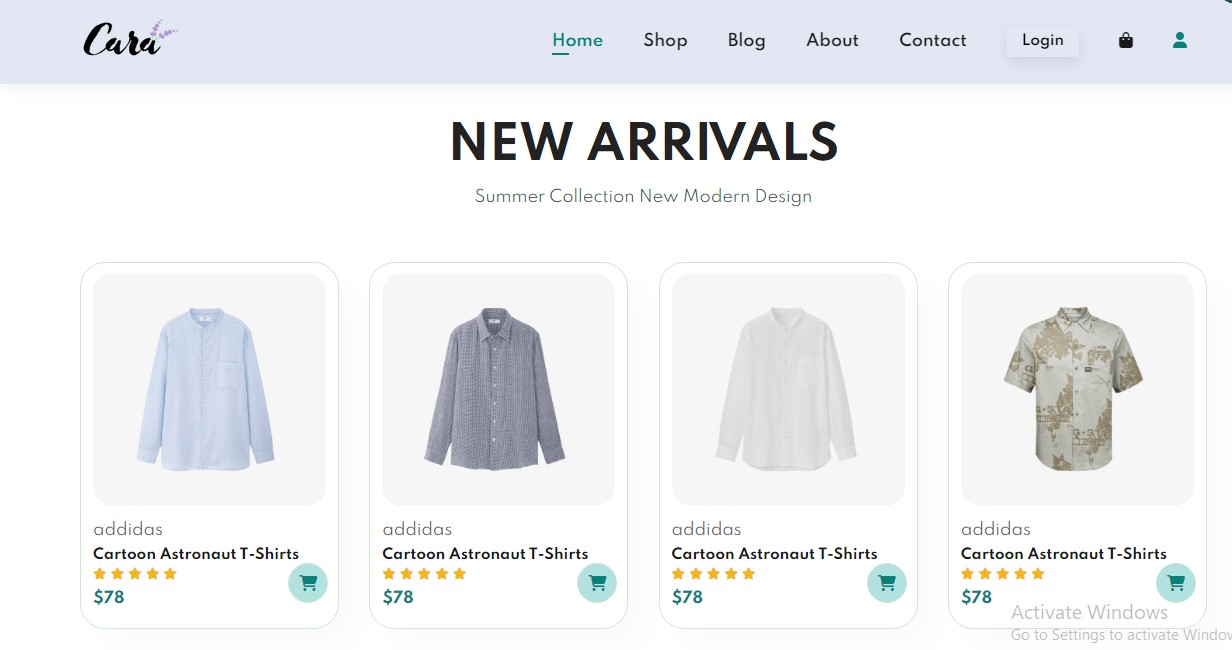
Task: Add the navy checkered shirt to cart
Action: coord(597,583)
